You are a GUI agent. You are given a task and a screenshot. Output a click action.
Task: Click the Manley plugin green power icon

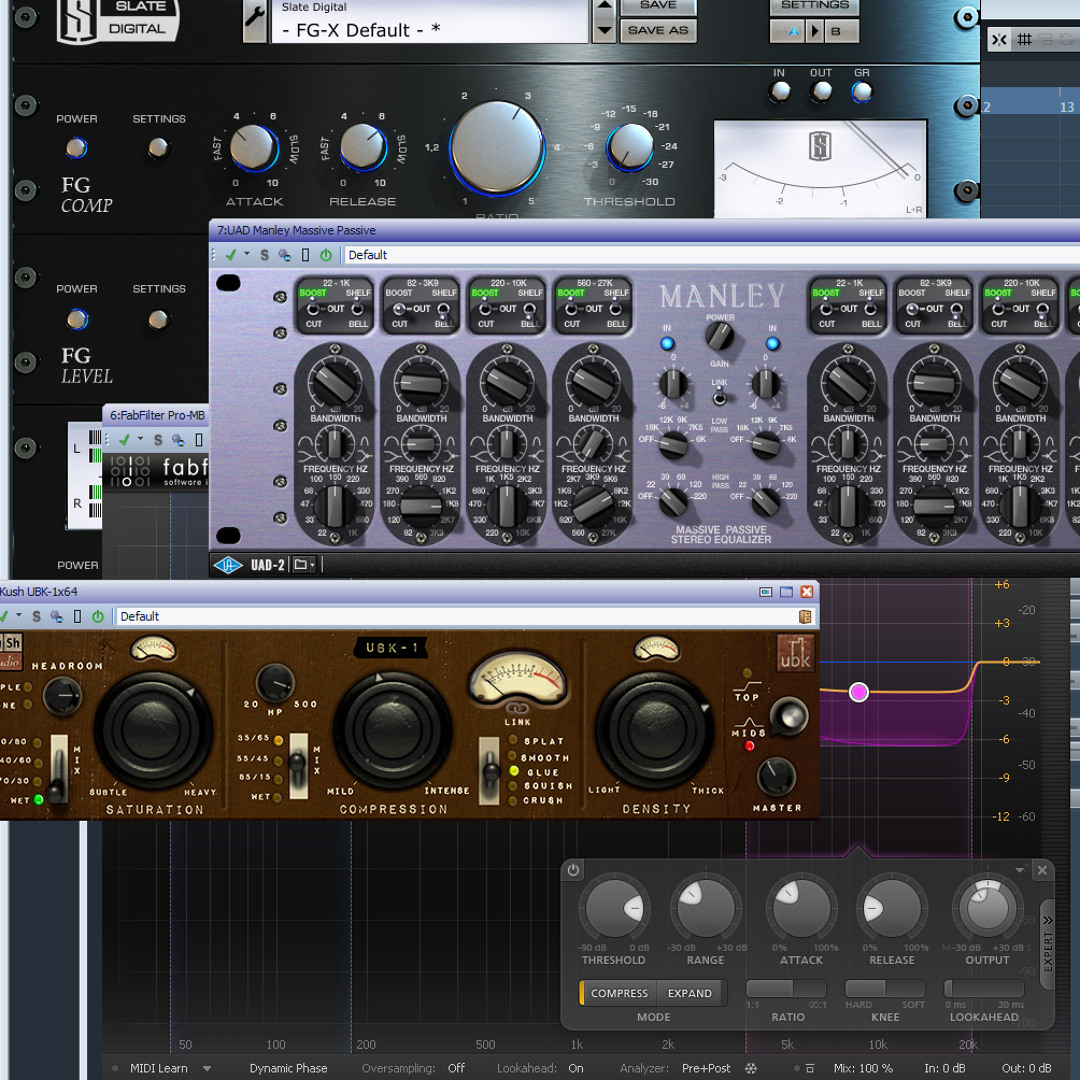[x=326, y=255]
